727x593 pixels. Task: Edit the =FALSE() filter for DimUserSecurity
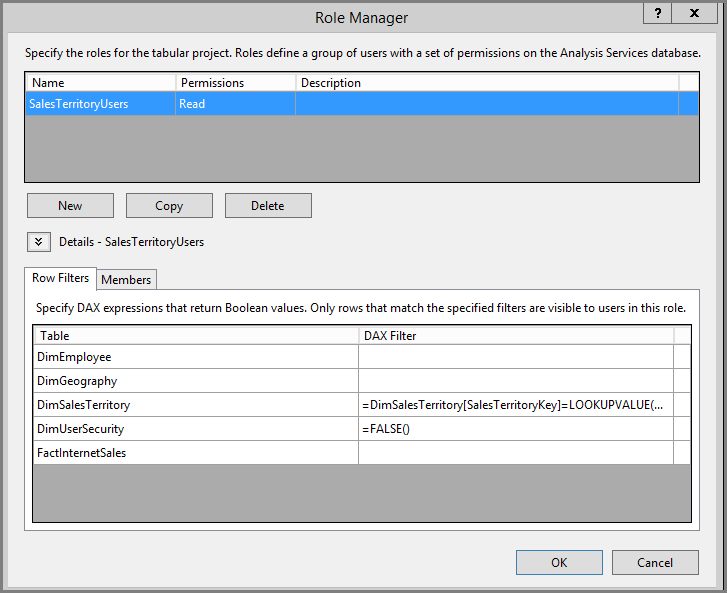[516, 429]
